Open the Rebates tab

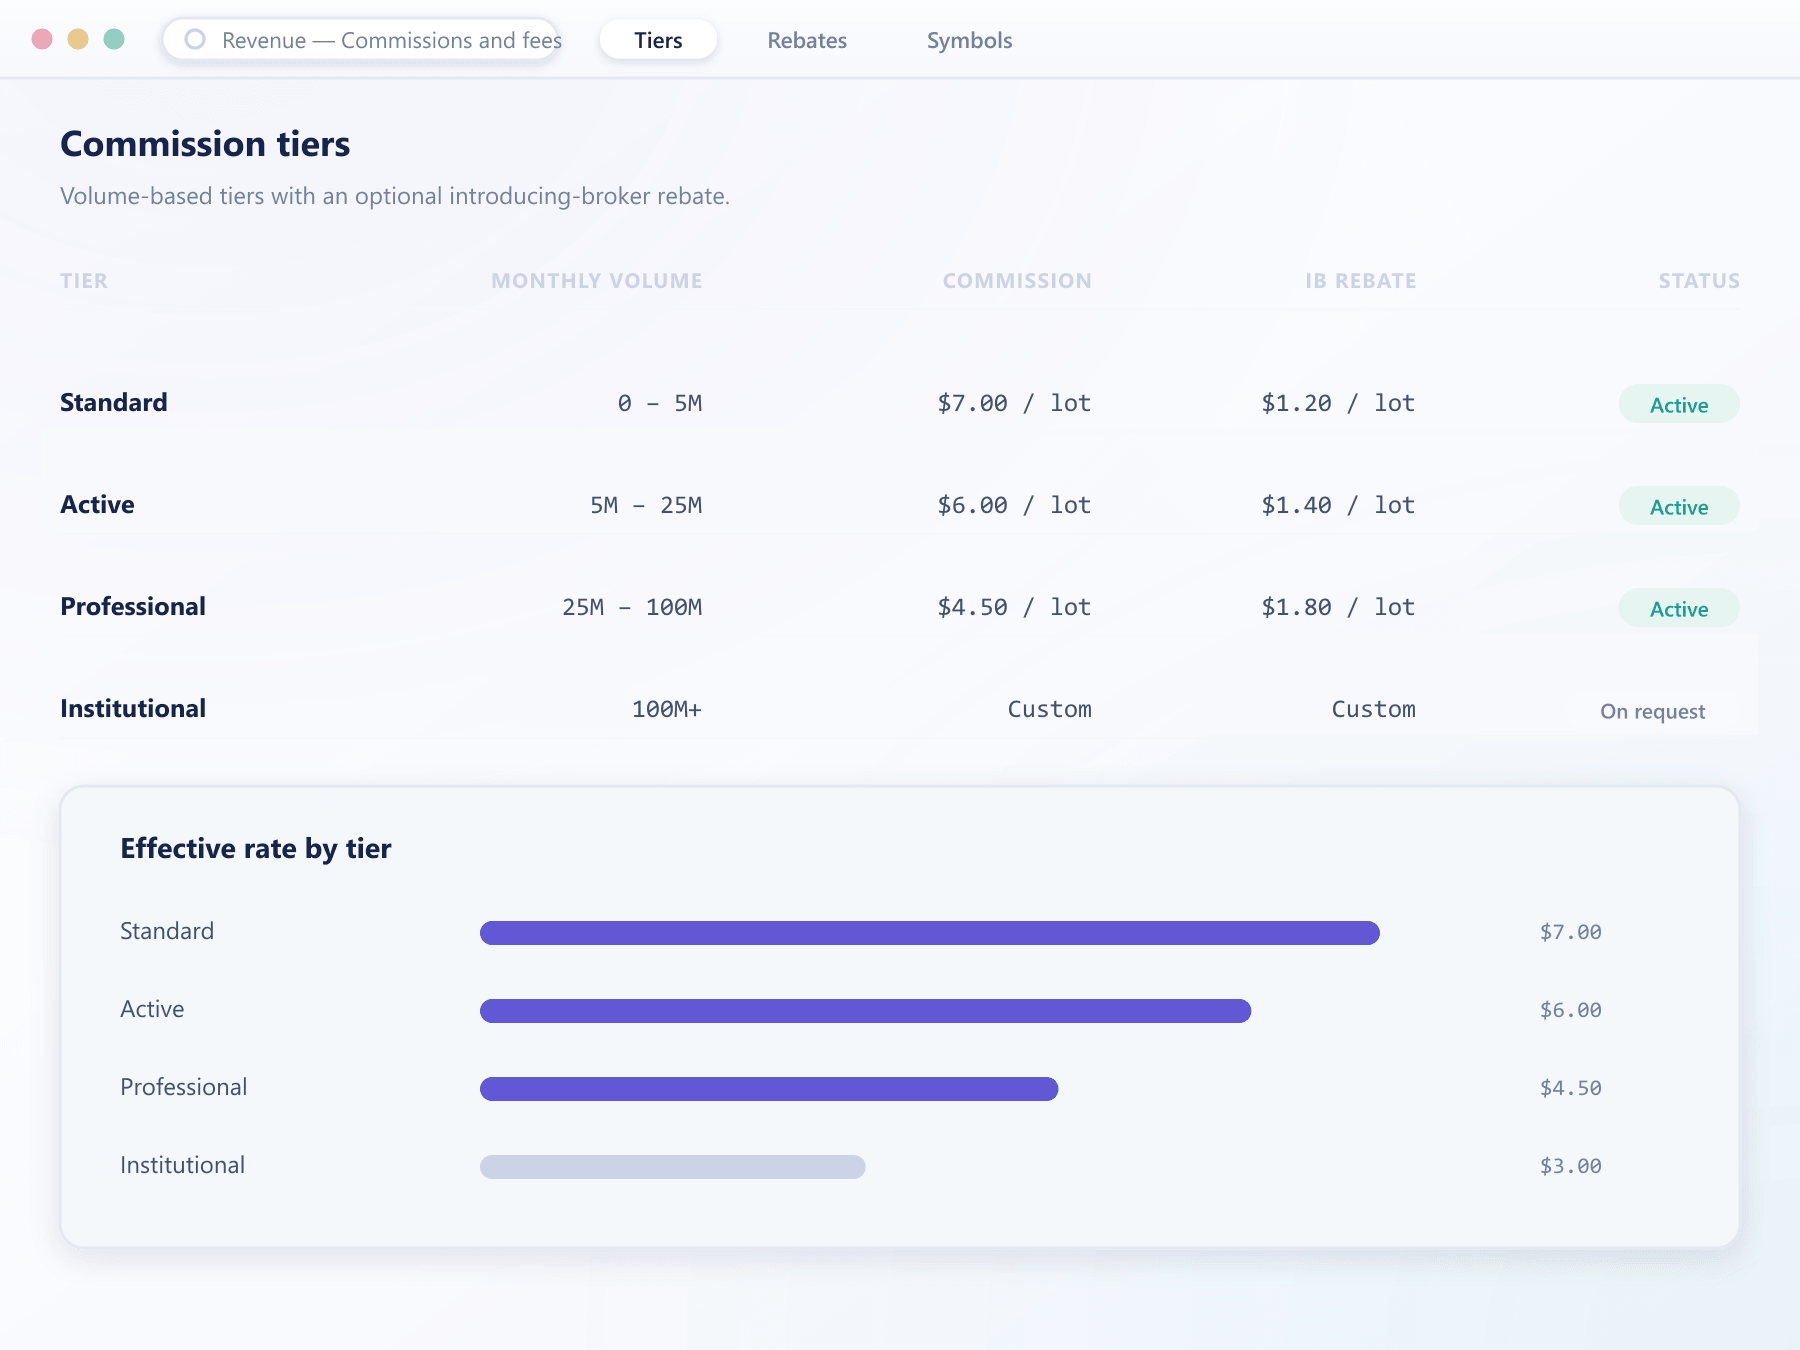pyautogui.click(x=807, y=40)
